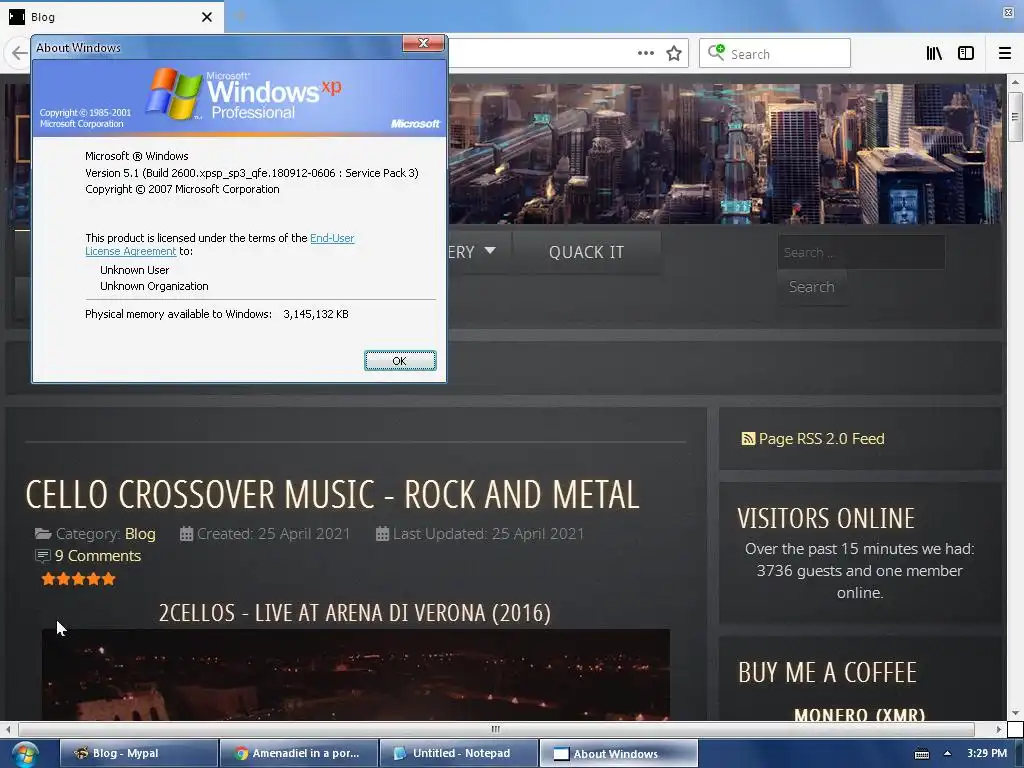Bookmark this page with the star icon
Screen dimensions: 1024x768
click(674, 54)
